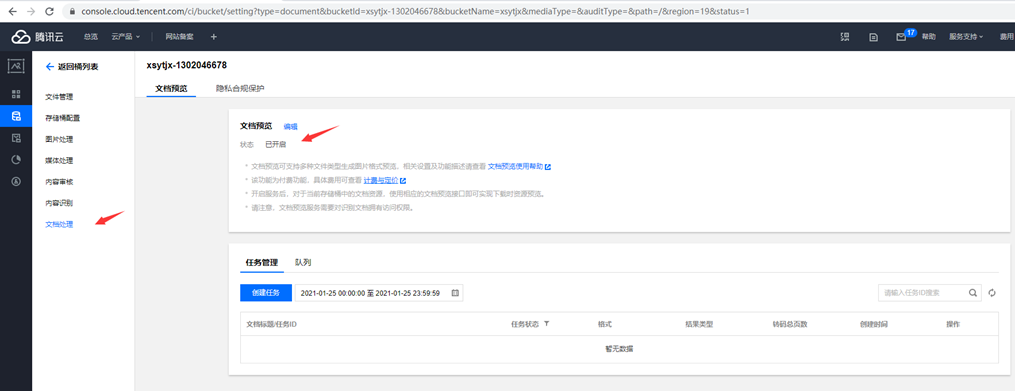Viewport: 1015px width, 391px height.
Task: Click the 结果类型 column header
Action: pos(699,324)
